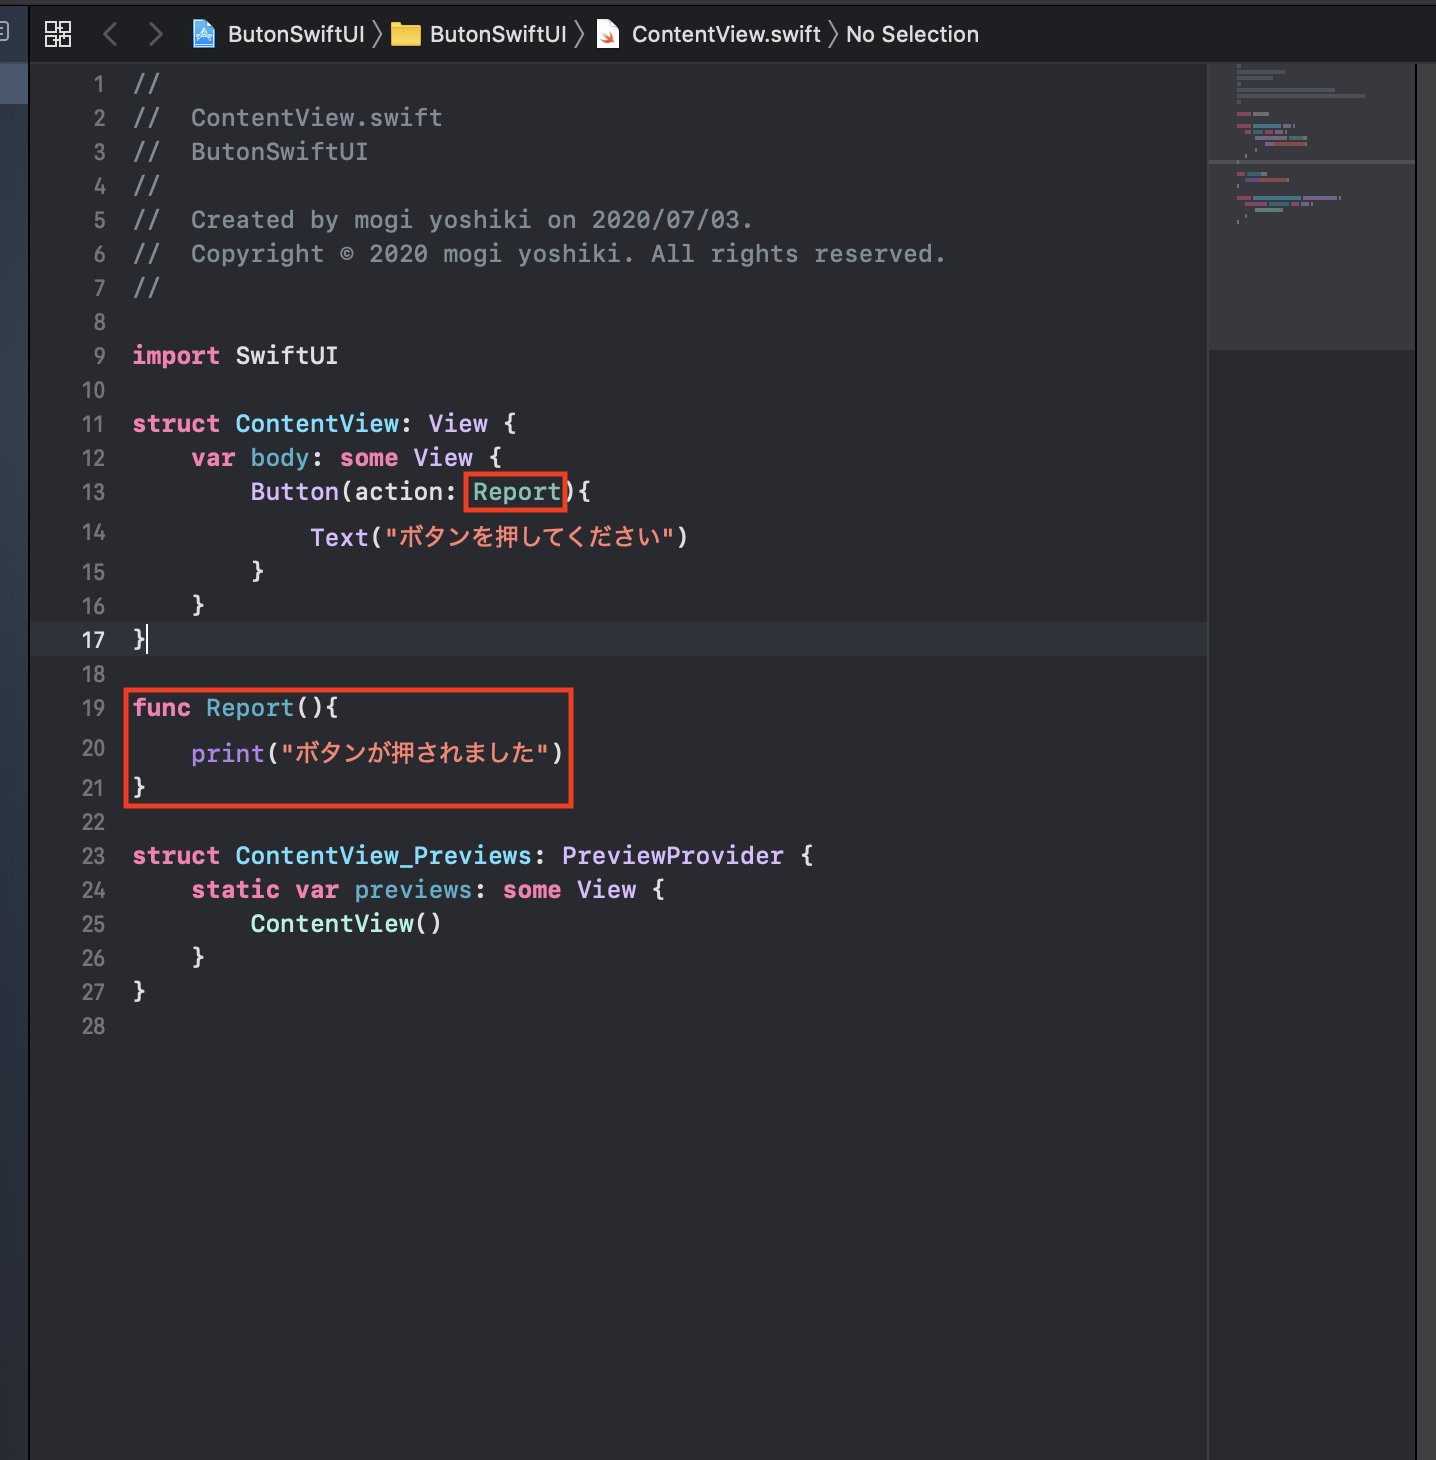Click the 'ContentView.swift' comment on line 2
This screenshot has width=1436, height=1460.
click(x=317, y=118)
